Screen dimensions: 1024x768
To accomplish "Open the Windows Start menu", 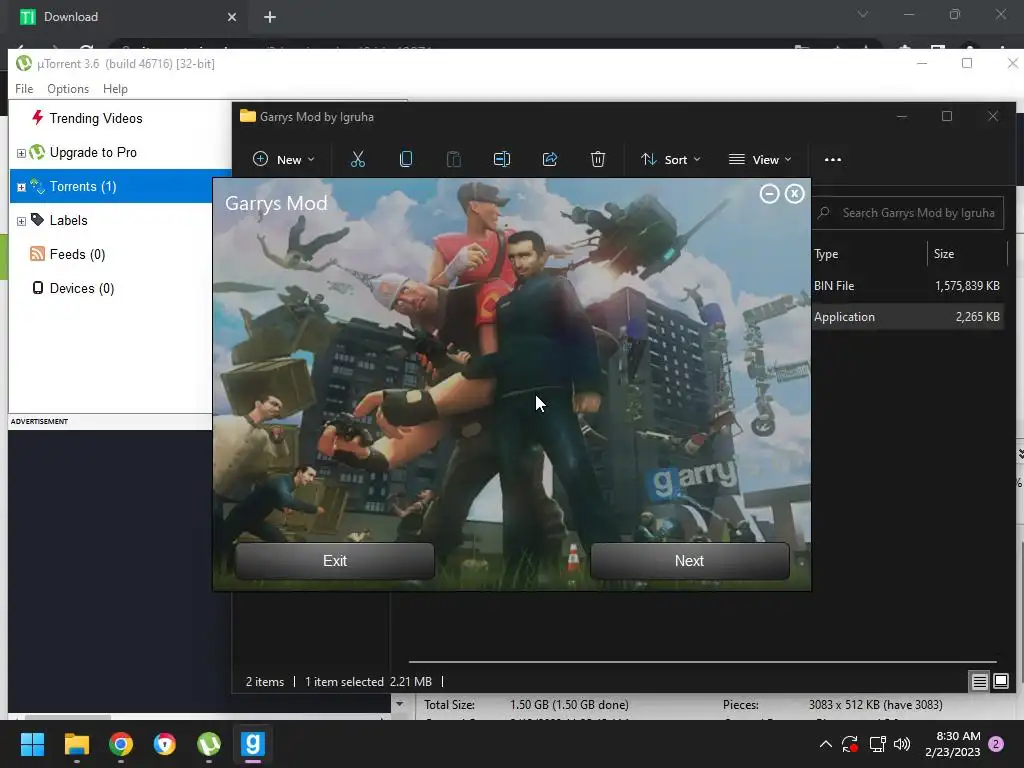I will coord(32,744).
